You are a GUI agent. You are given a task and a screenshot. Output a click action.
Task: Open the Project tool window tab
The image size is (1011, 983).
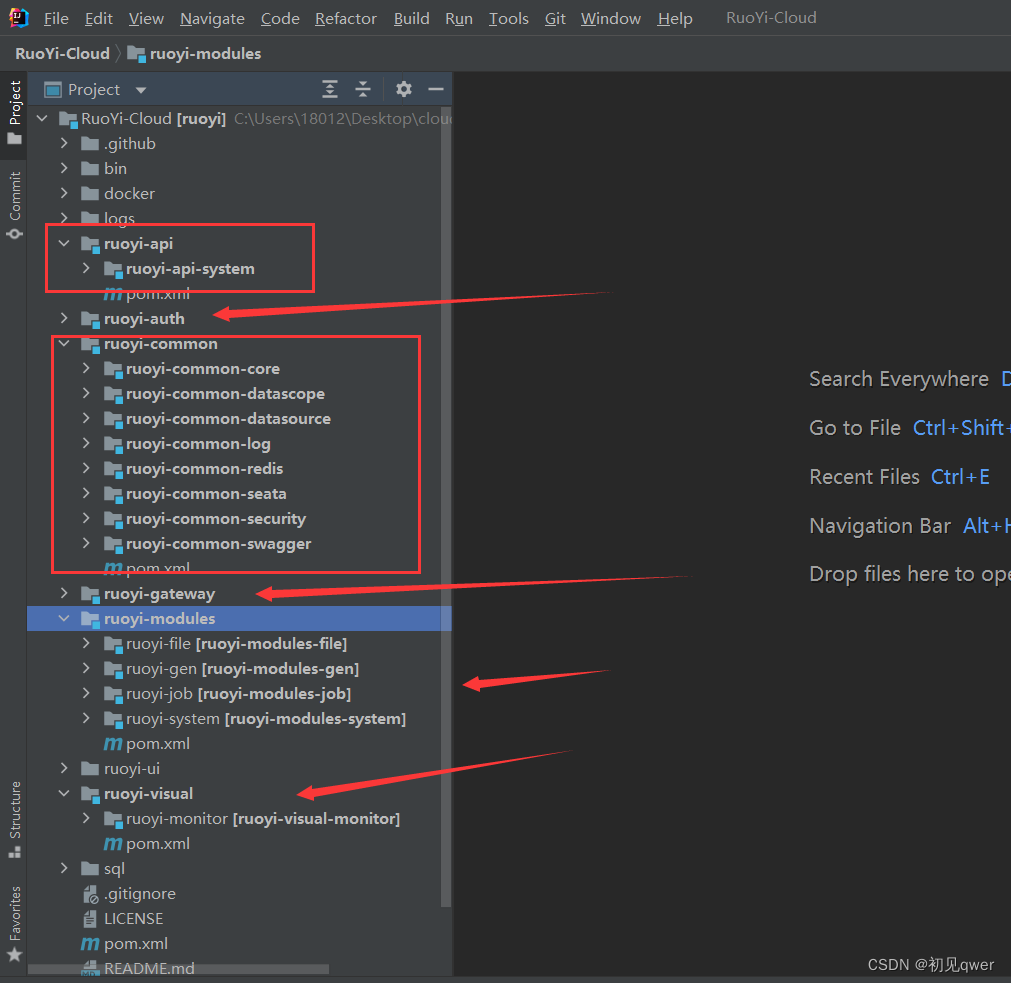click(14, 112)
